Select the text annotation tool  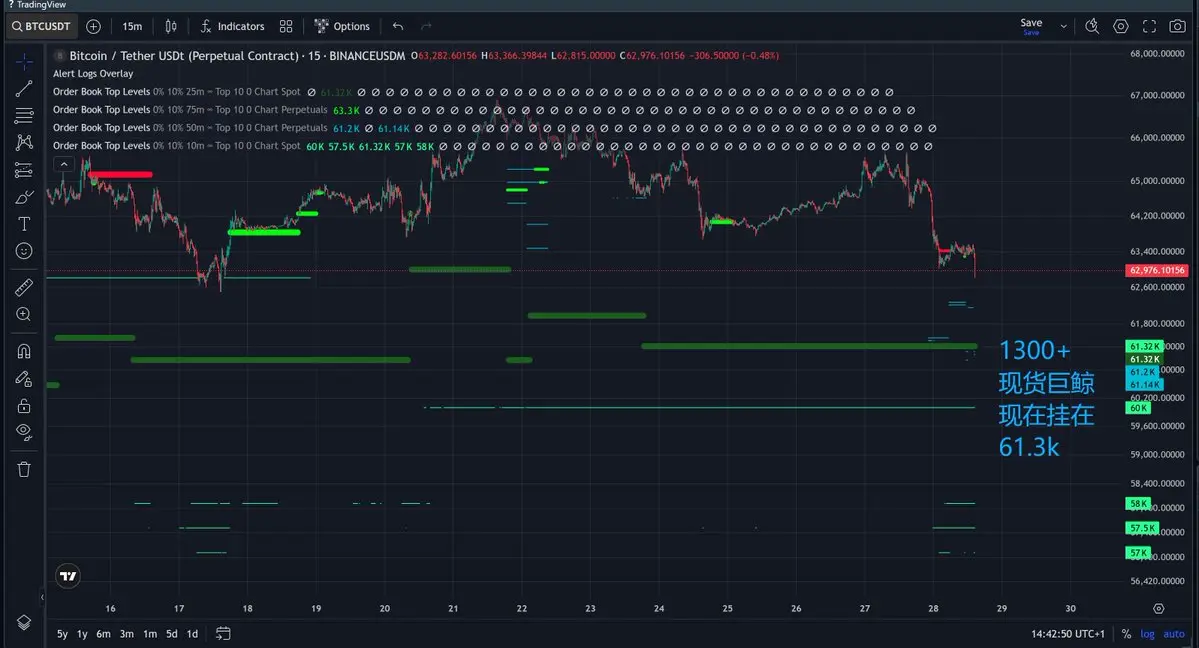coord(24,223)
